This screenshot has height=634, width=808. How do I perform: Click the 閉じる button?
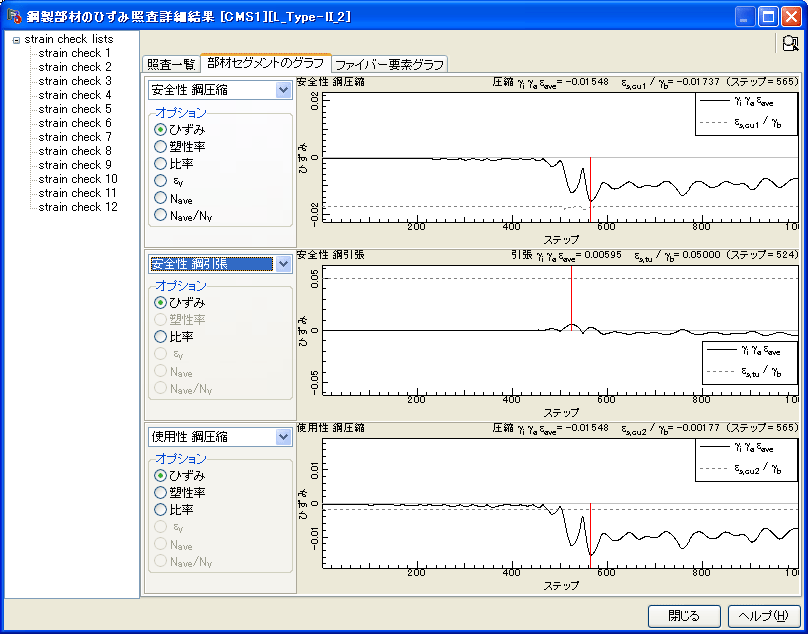684,615
